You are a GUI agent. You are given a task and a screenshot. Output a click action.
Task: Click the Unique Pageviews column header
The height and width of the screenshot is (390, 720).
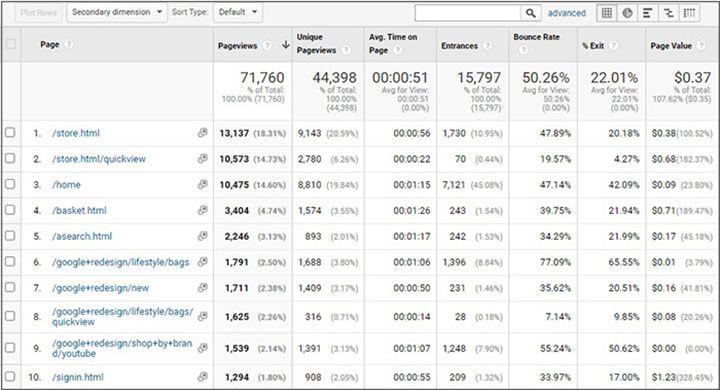[x=316, y=44]
